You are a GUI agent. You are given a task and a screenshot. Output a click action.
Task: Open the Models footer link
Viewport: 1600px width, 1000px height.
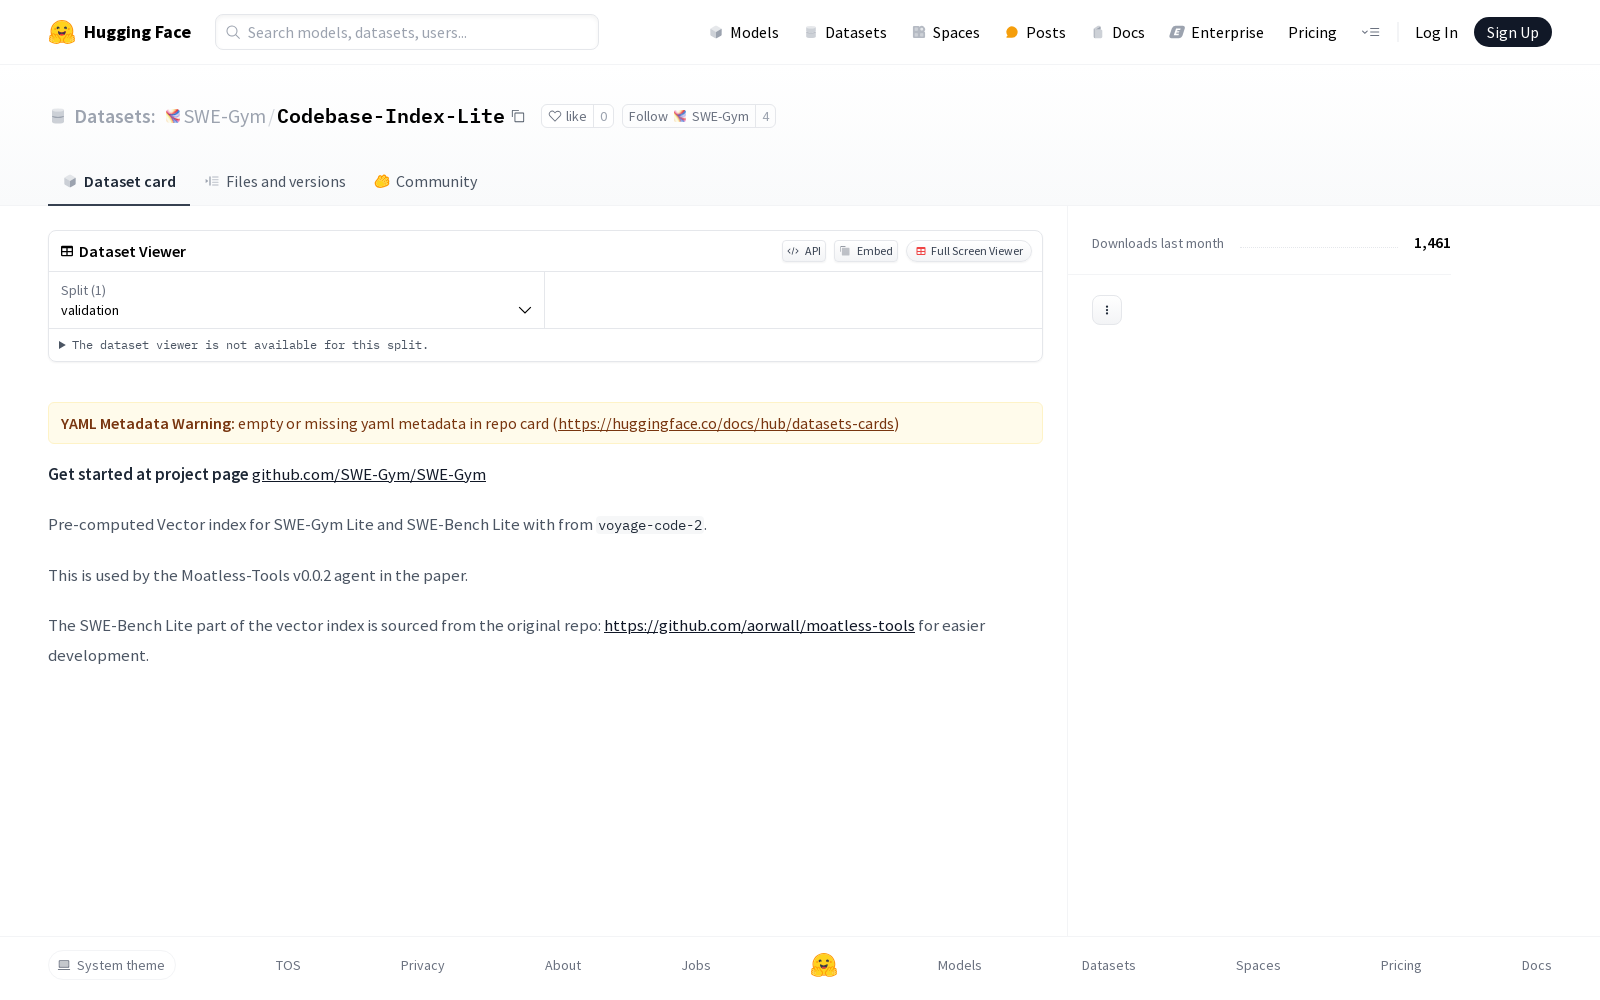point(960,965)
